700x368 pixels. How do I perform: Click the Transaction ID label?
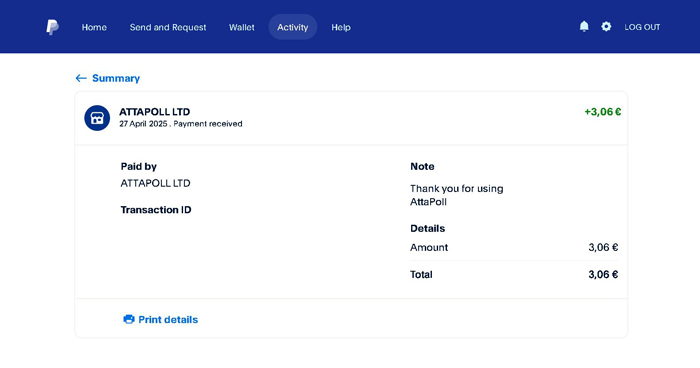(156, 210)
